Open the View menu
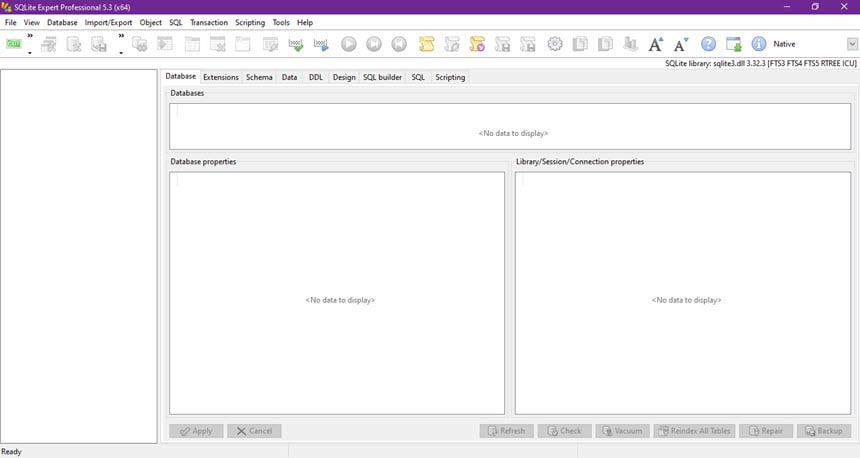The height and width of the screenshot is (458, 860). point(32,22)
